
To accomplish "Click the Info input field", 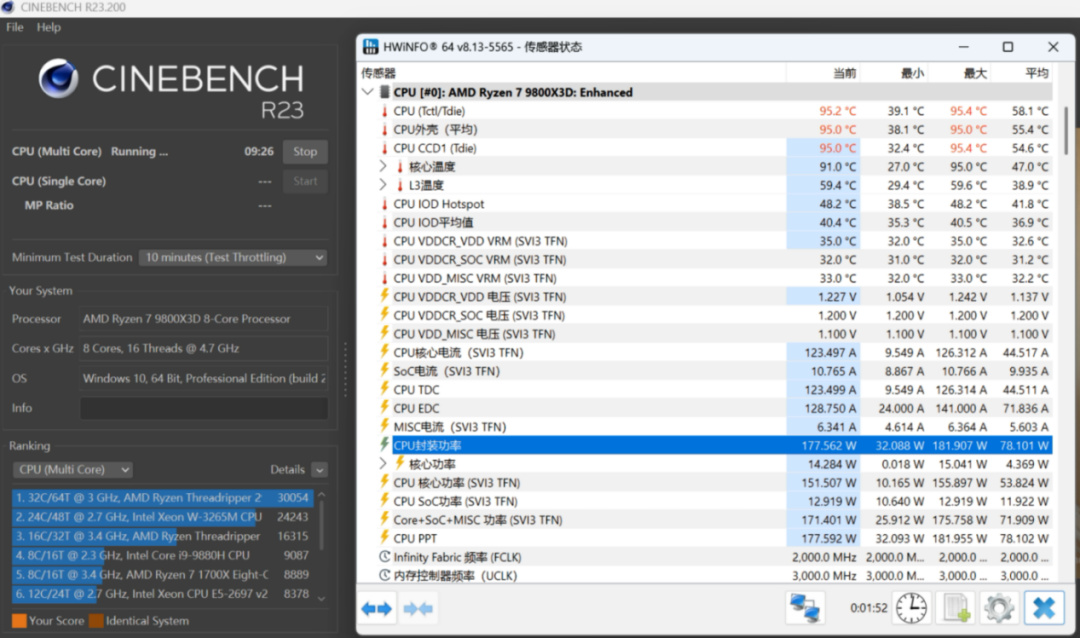I will pyautogui.click(x=203, y=408).
